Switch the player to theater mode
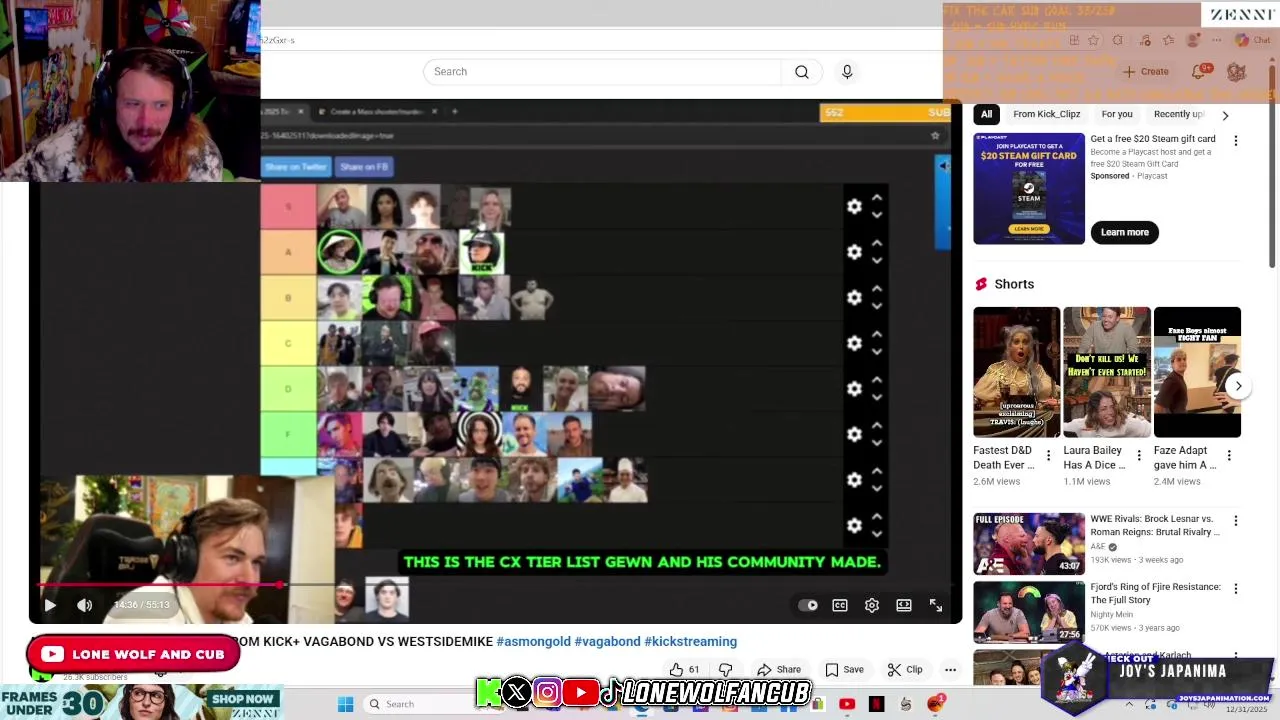Viewport: 1280px width, 720px height. (x=904, y=605)
